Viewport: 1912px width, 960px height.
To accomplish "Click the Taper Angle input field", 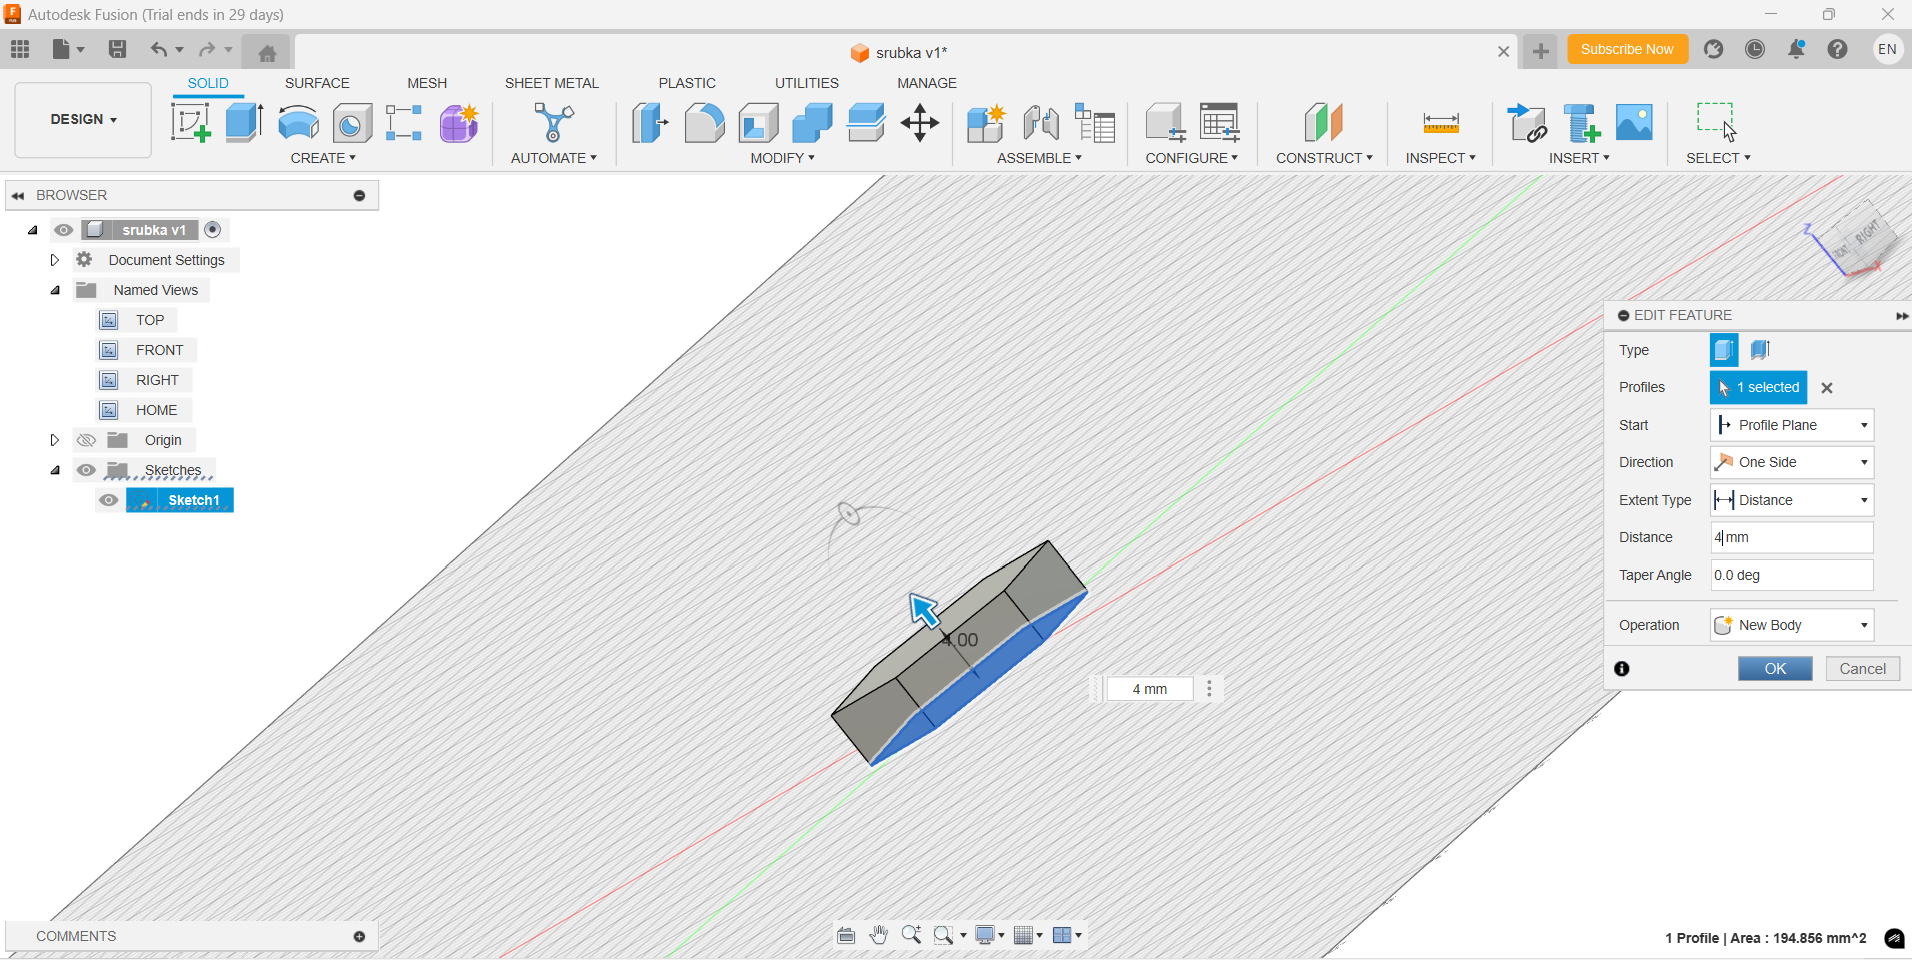I will (x=1792, y=575).
